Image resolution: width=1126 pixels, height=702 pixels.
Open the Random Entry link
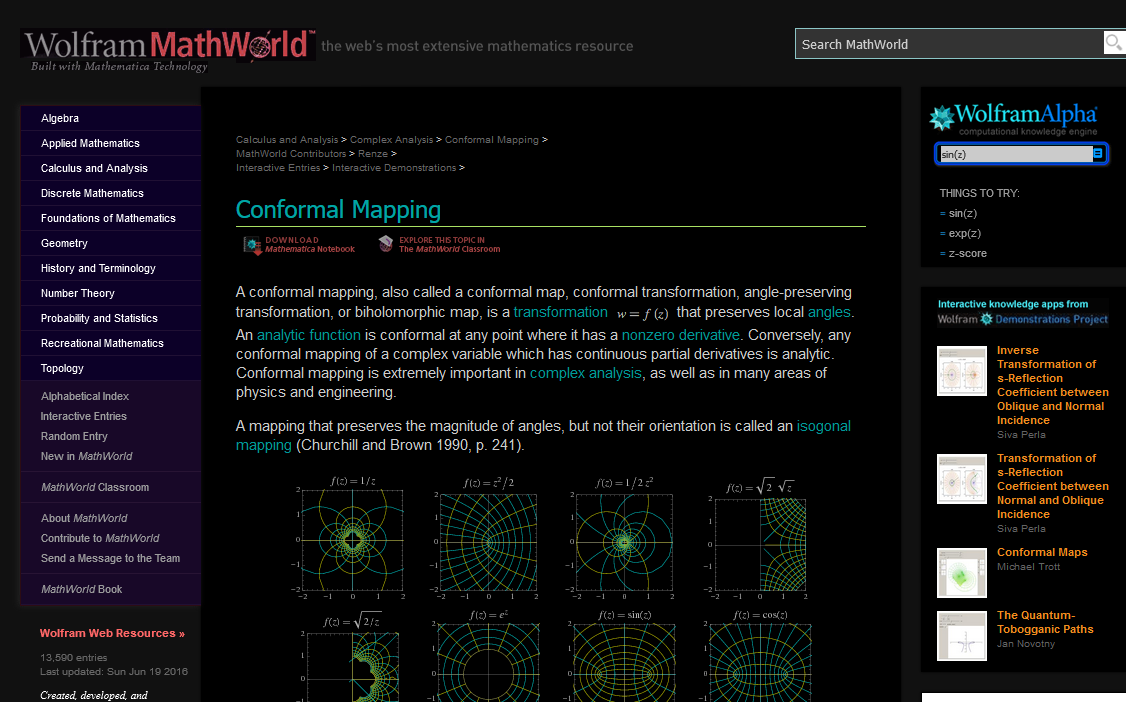pos(72,436)
